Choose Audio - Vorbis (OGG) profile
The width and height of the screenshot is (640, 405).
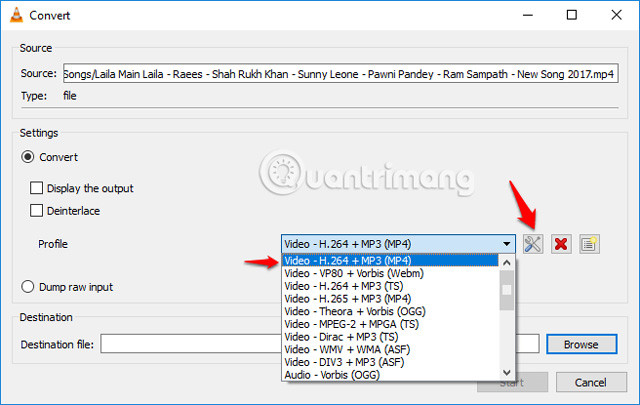click(x=390, y=374)
